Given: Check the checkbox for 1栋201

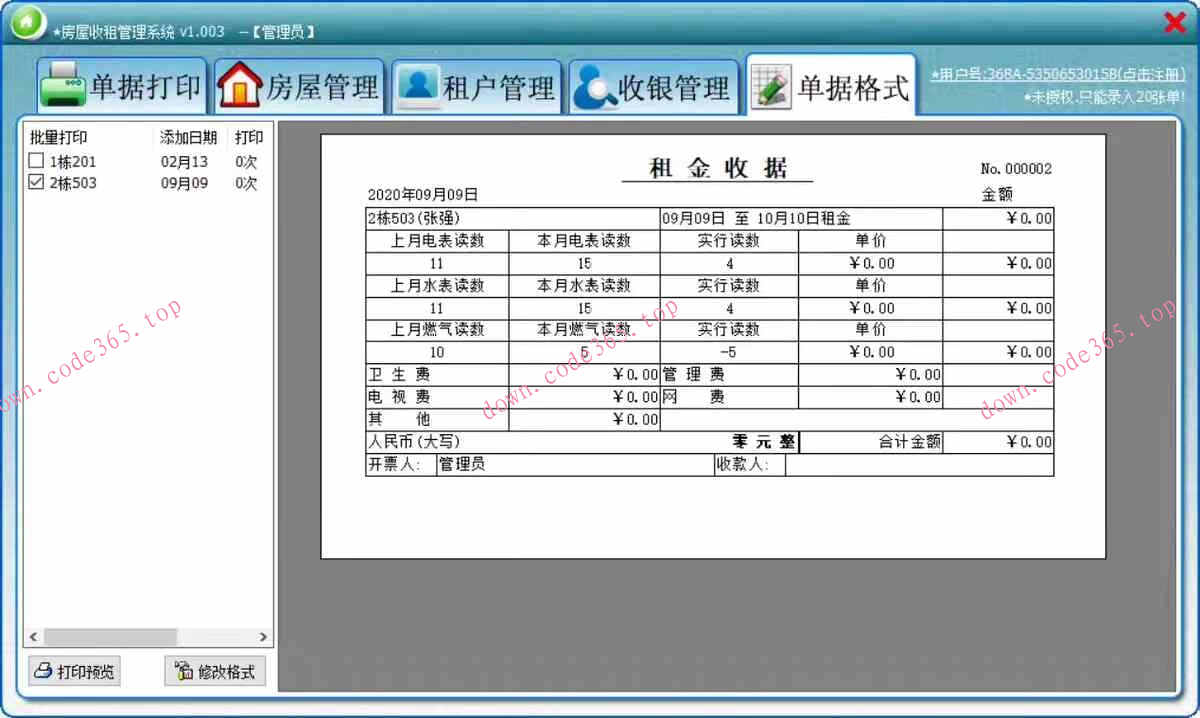Looking at the screenshot, I should click(x=36, y=160).
